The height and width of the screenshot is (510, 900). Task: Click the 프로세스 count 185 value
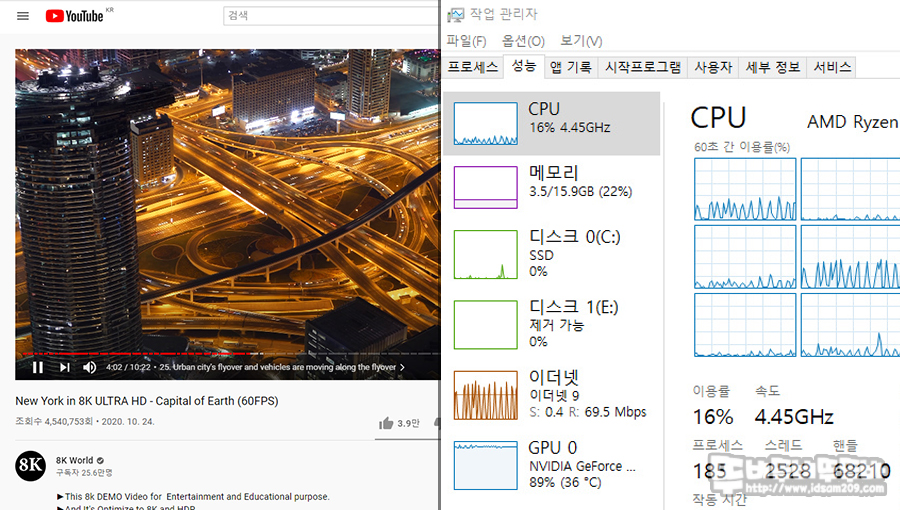click(x=709, y=471)
